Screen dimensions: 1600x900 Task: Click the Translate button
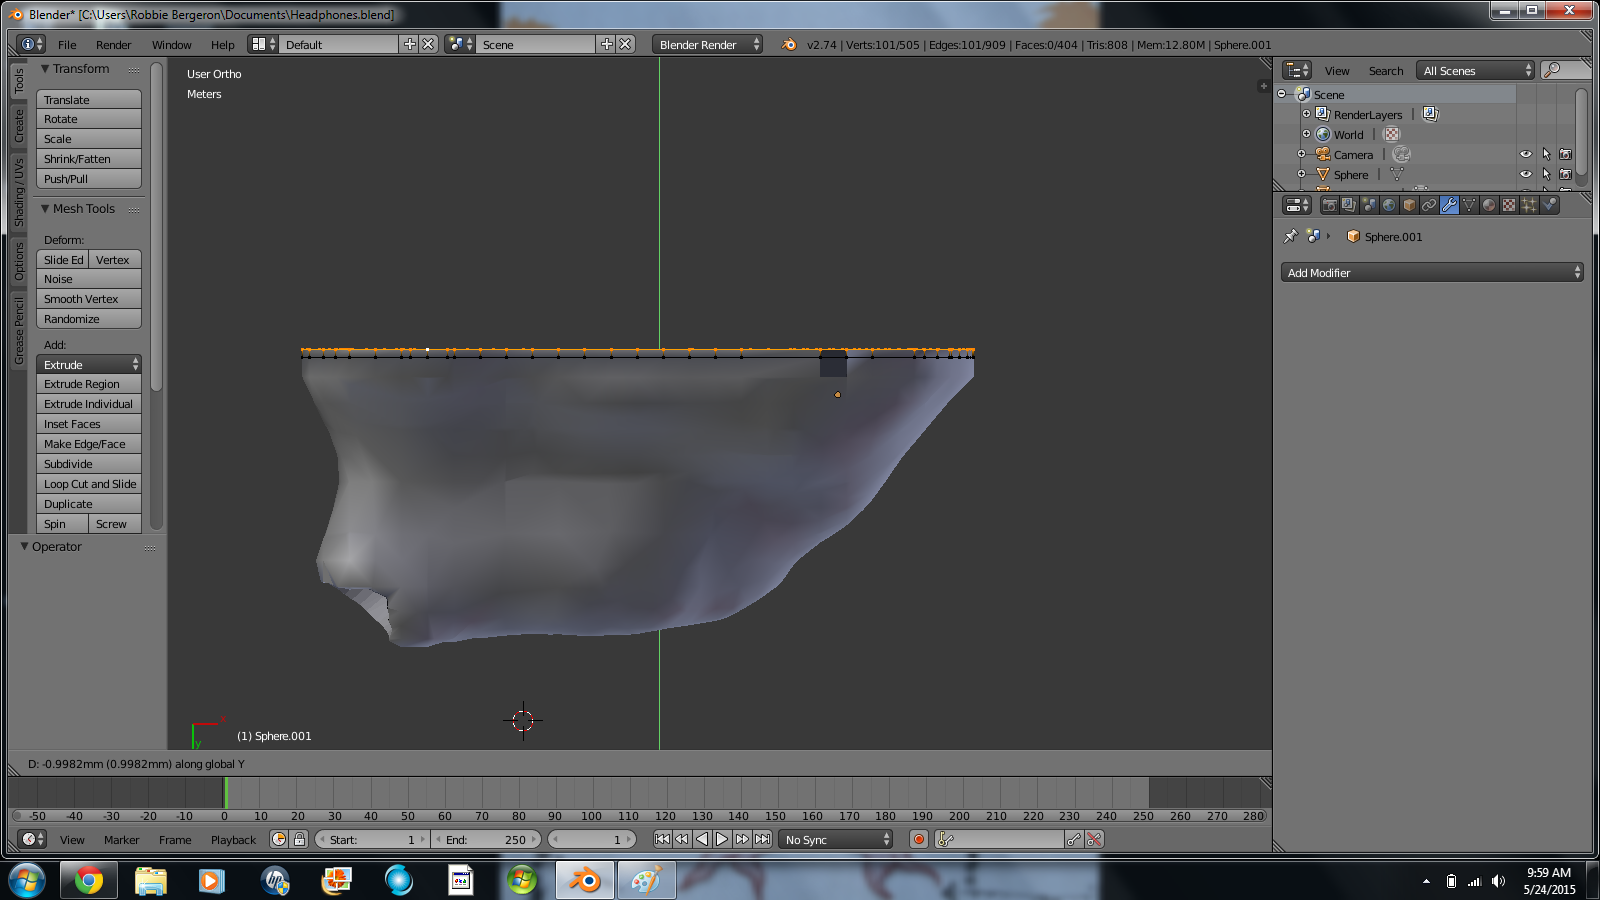point(89,99)
